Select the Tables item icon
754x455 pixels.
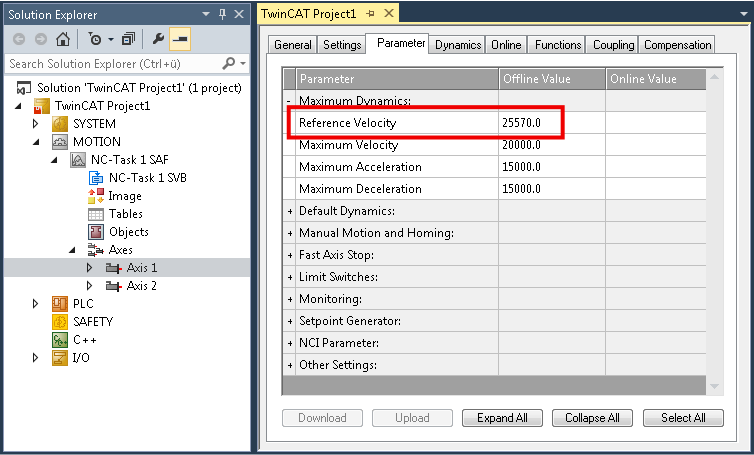point(96,214)
